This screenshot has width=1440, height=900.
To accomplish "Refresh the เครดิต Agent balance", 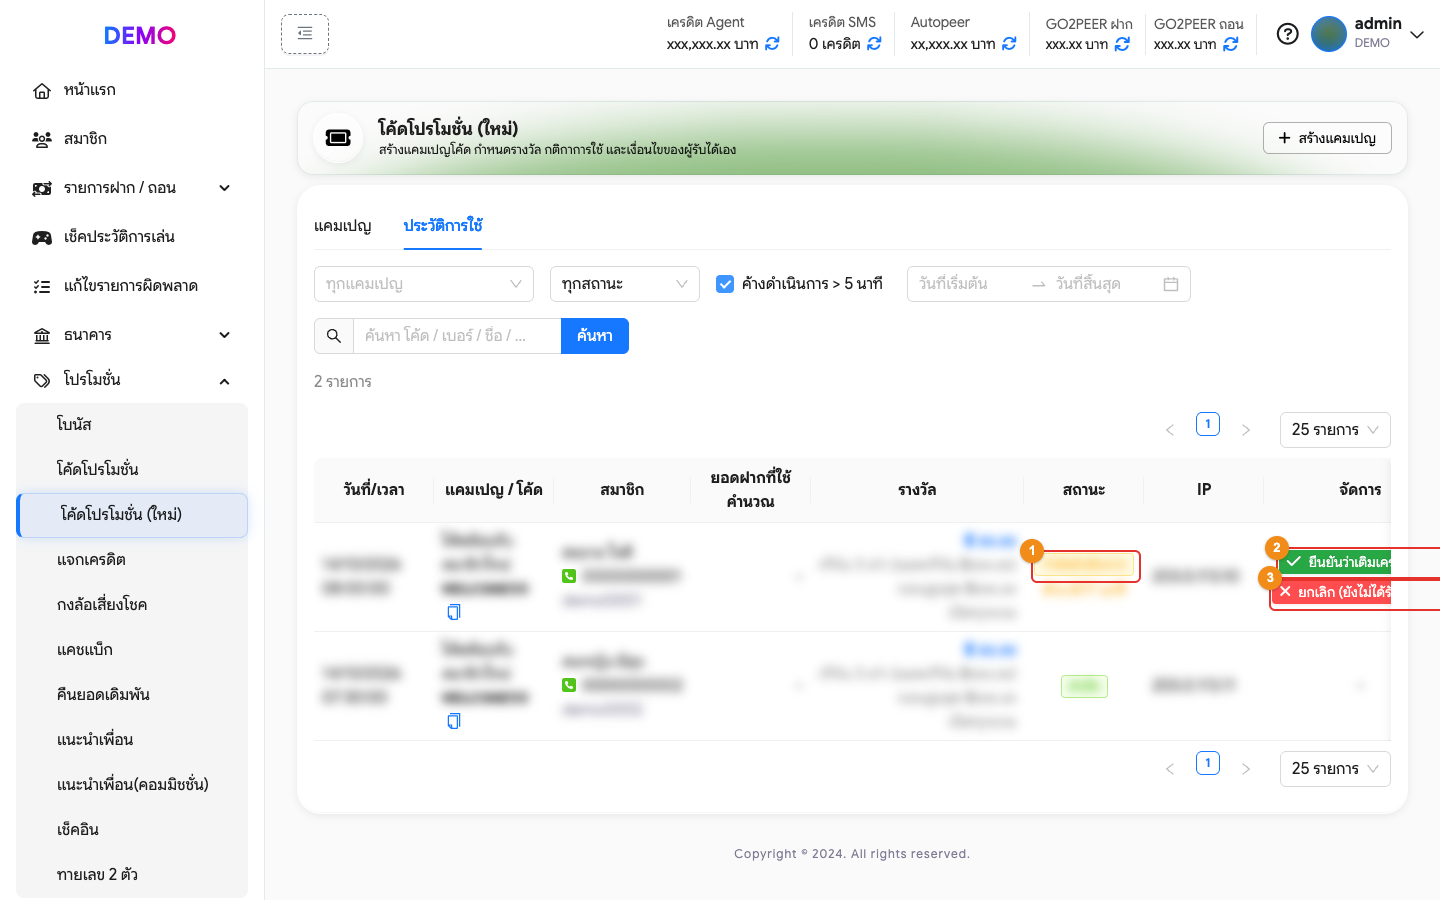I will [772, 44].
